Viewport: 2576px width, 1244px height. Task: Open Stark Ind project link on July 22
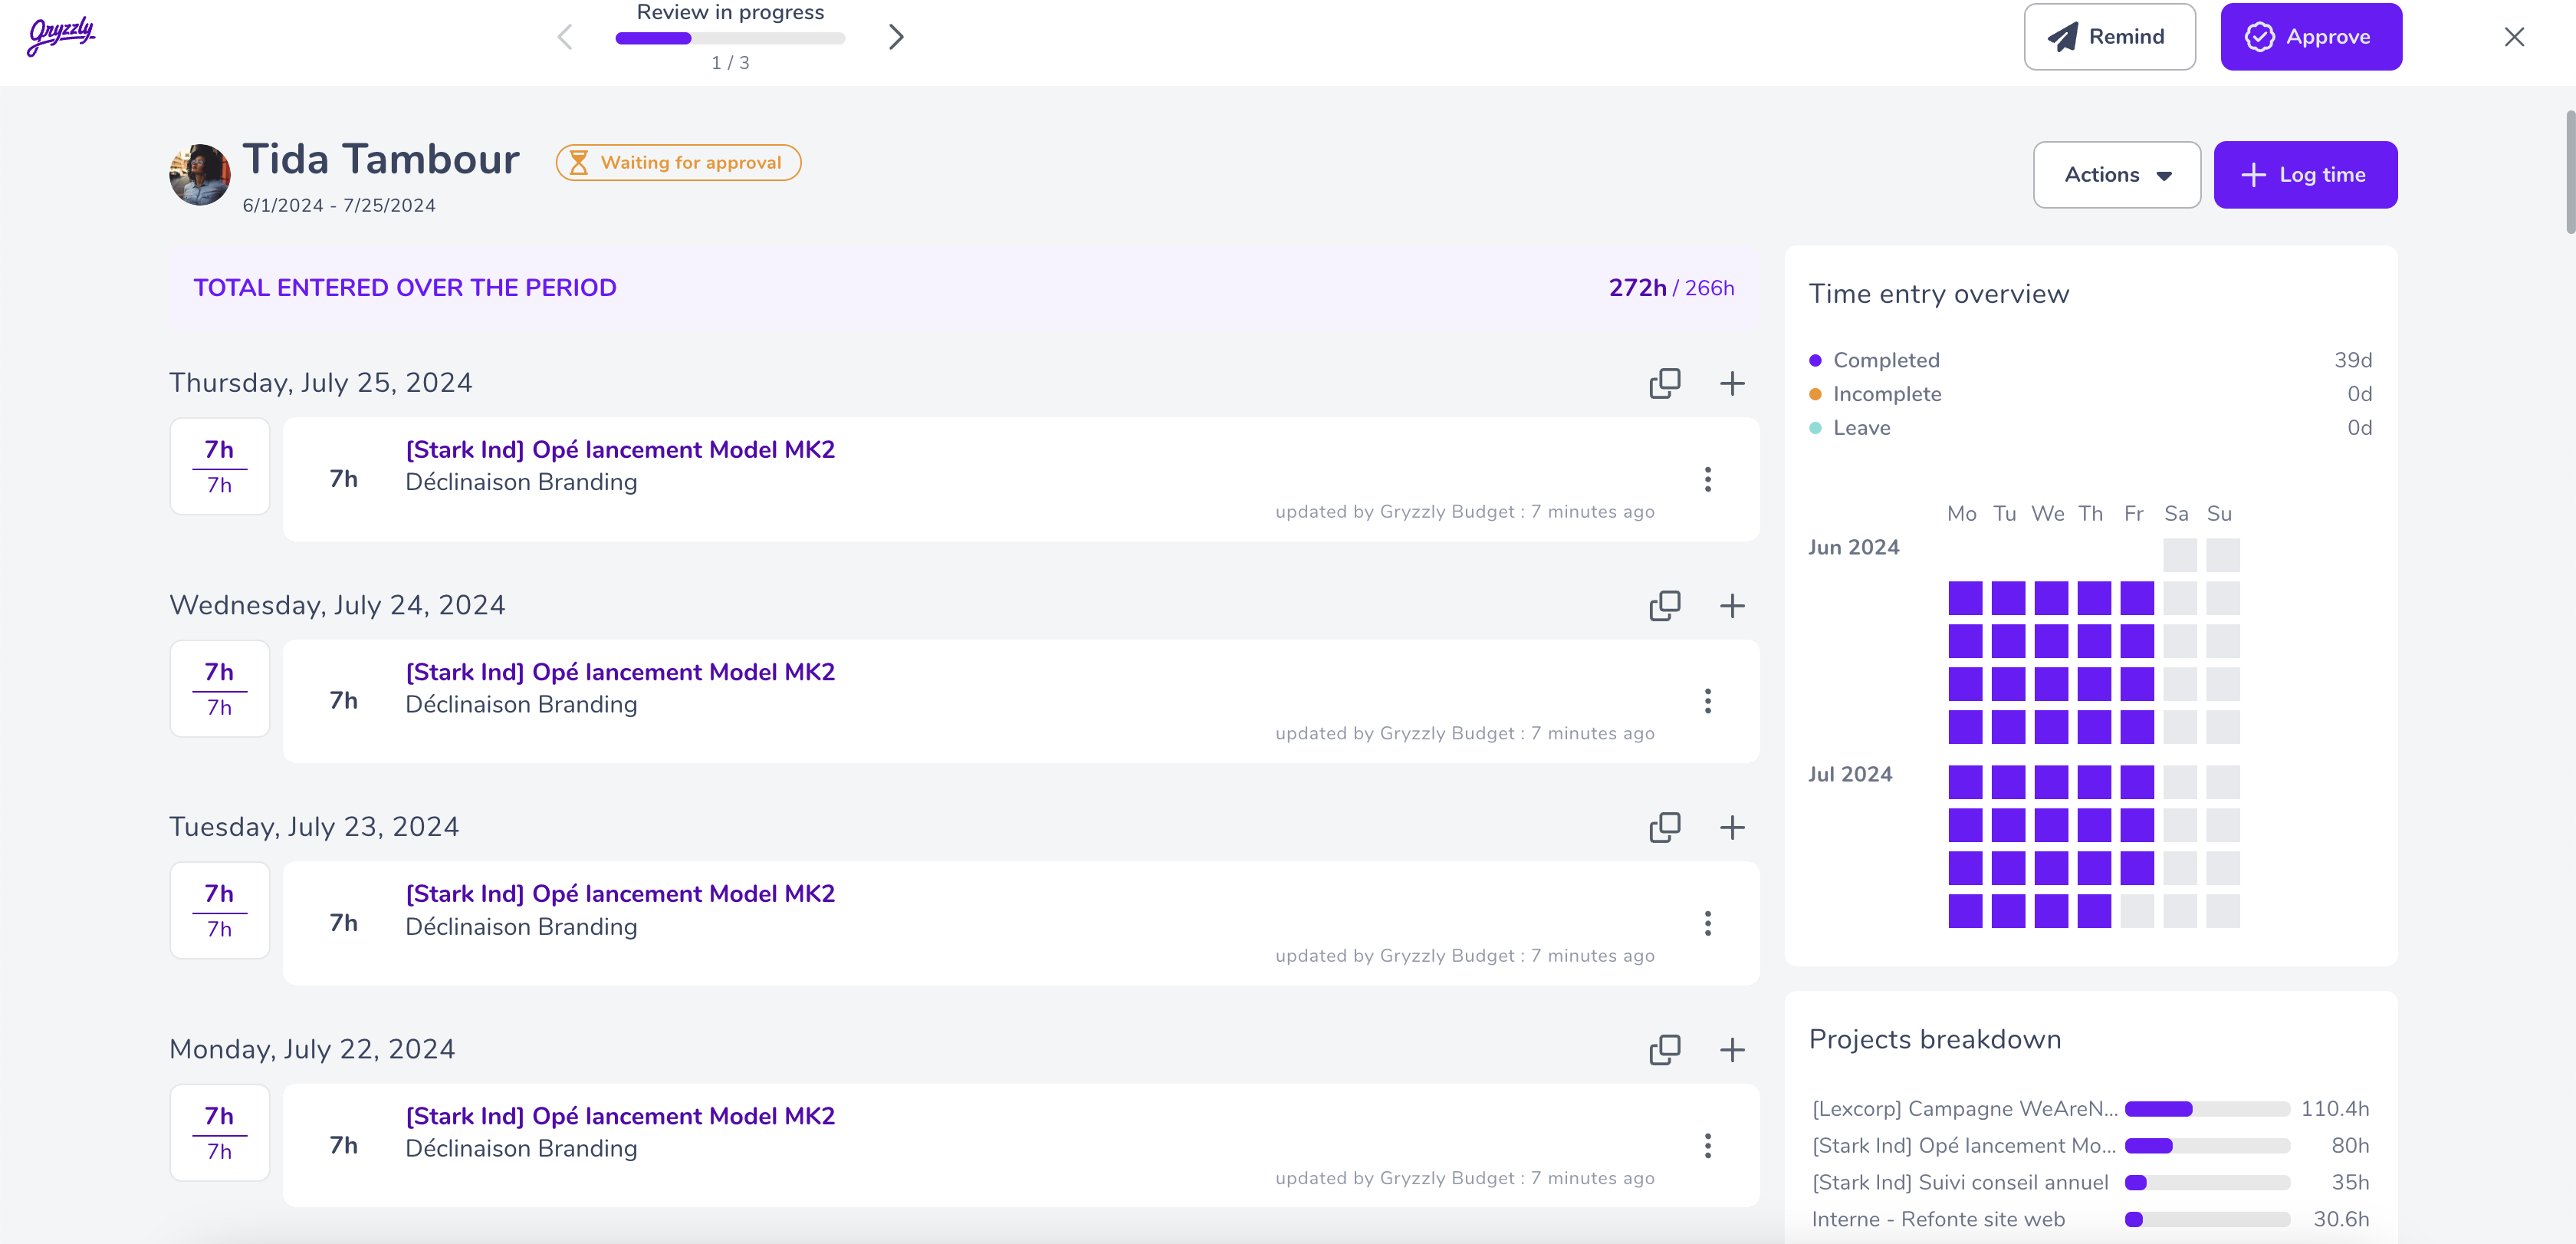point(620,1116)
